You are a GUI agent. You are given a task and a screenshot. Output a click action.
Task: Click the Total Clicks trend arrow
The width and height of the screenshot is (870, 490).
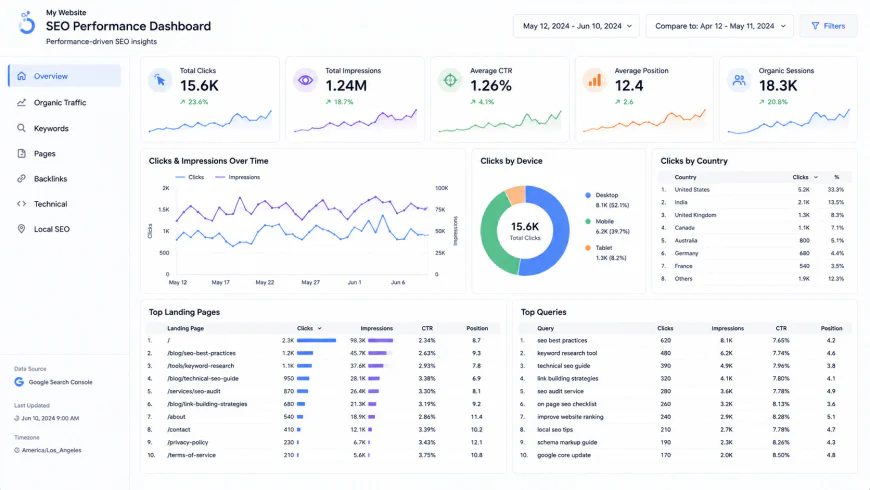tap(183, 102)
